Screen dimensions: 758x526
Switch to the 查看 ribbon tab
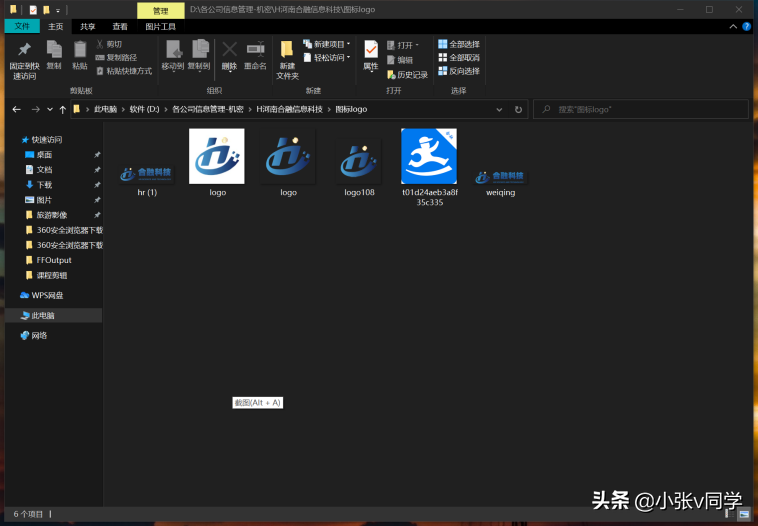click(x=120, y=27)
